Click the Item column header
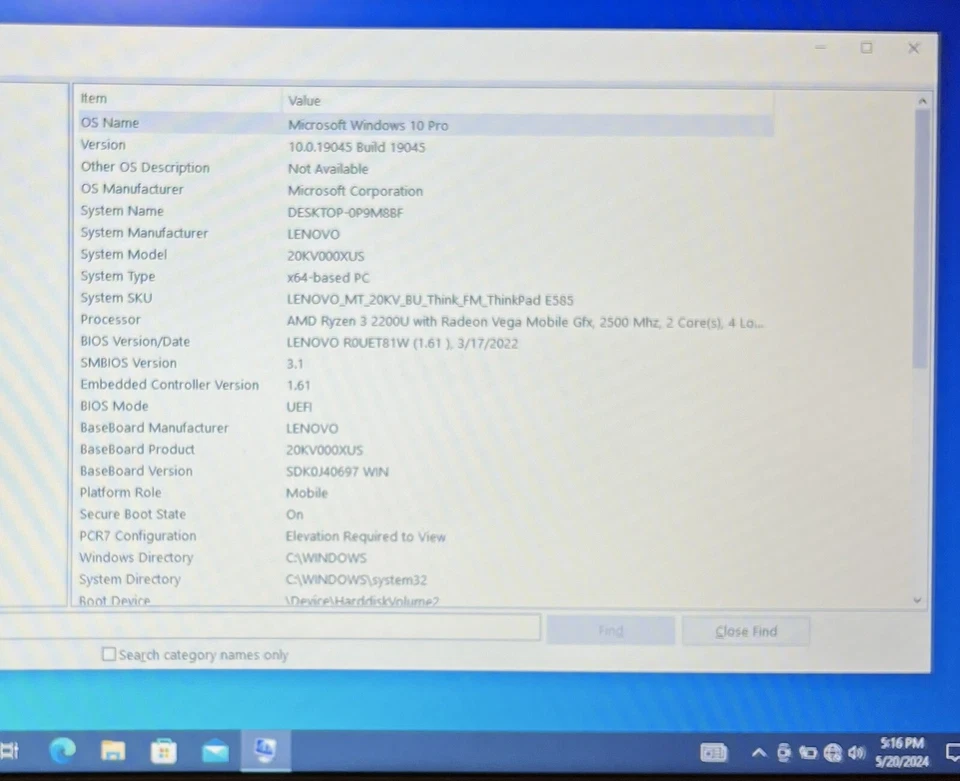The height and width of the screenshot is (781, 960). pos(178,99)
